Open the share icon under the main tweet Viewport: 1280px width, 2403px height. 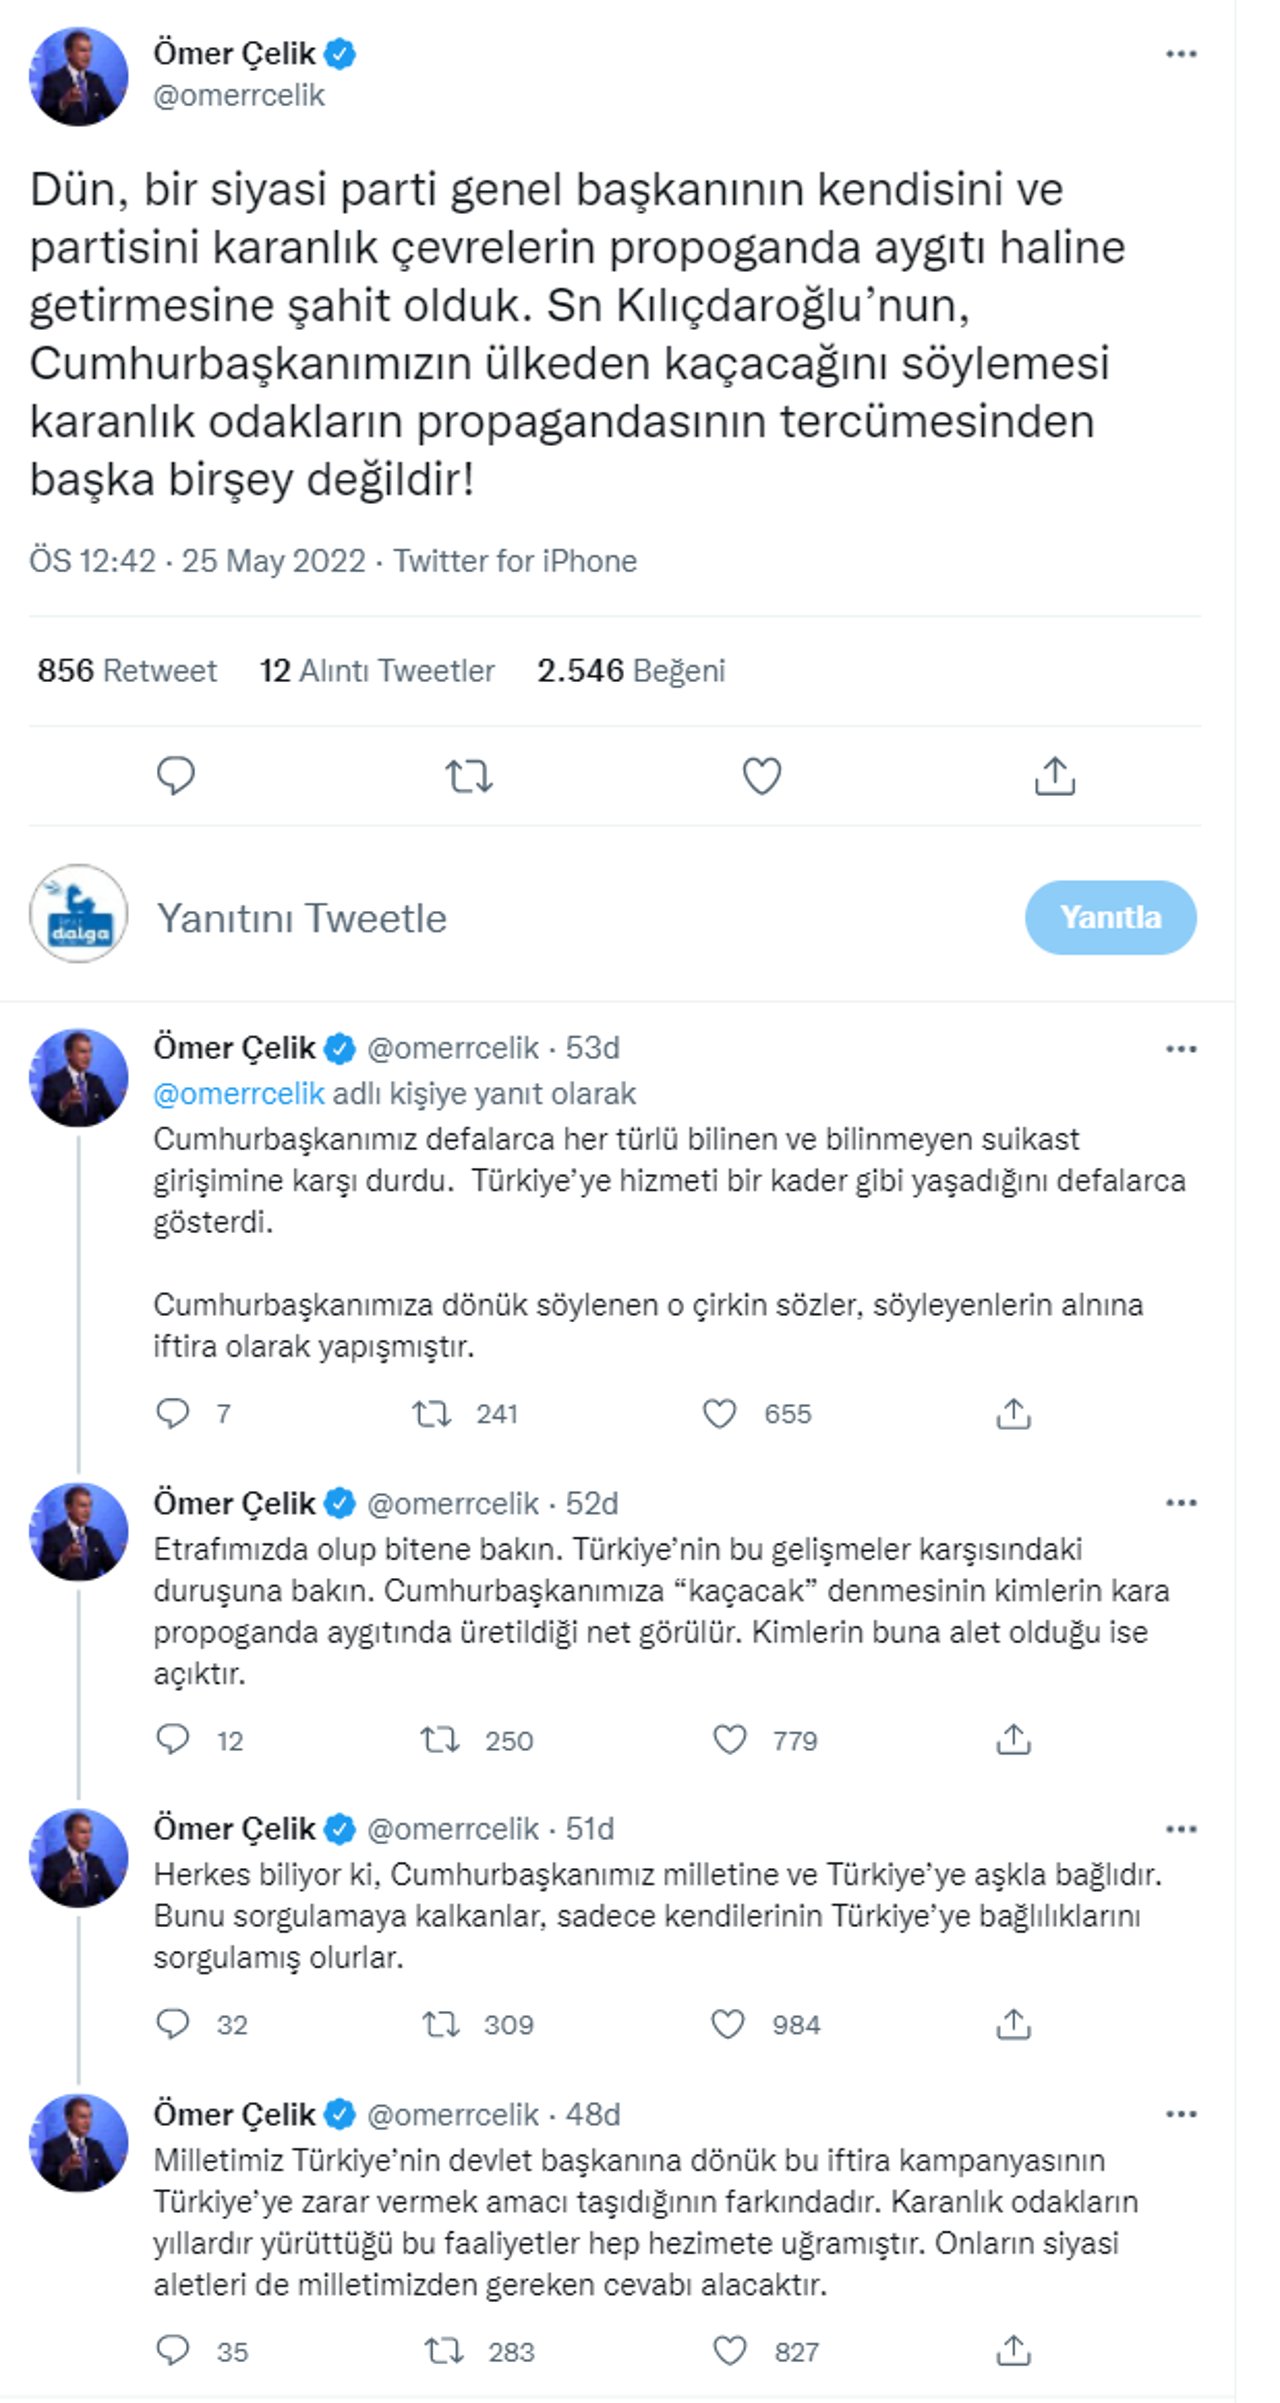tap(1057, 775)
